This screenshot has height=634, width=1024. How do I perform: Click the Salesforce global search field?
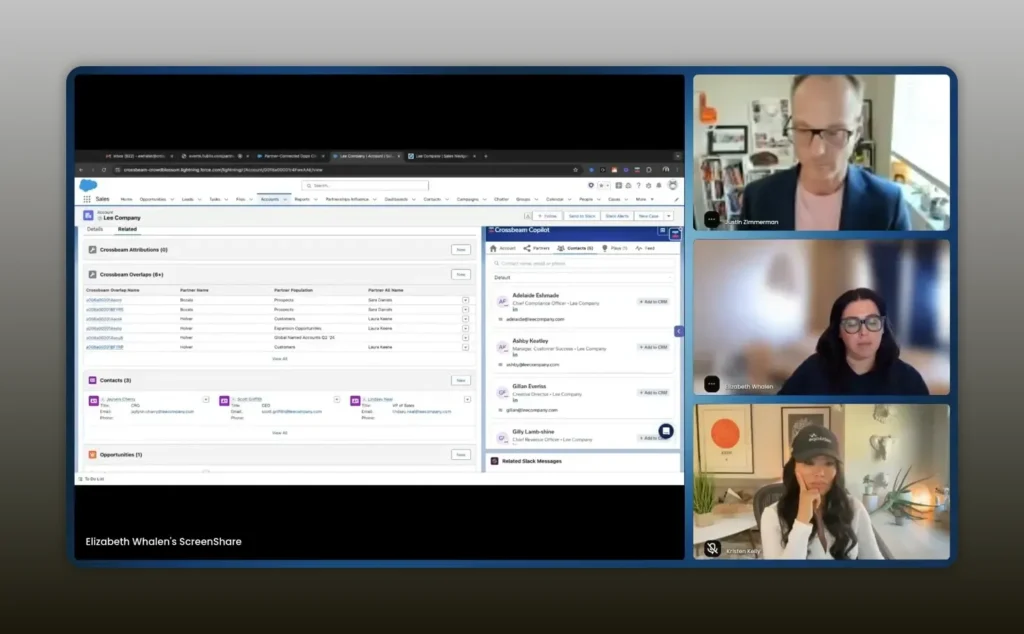coord(367,185)
